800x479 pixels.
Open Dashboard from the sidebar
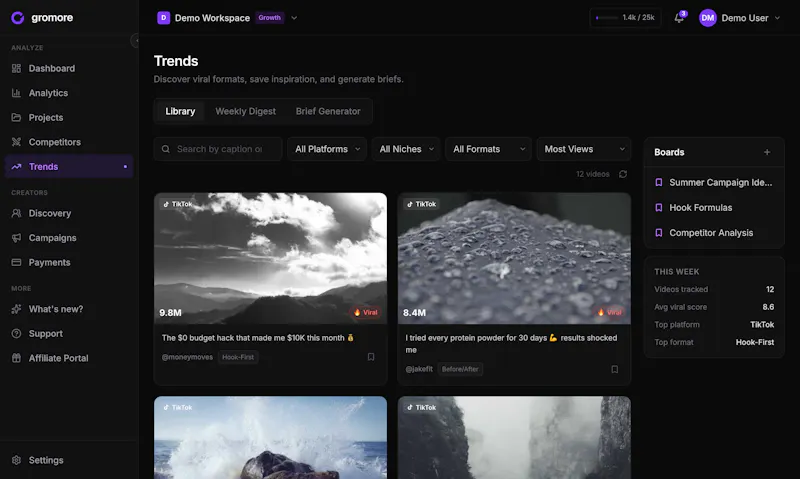coord(69,68)
